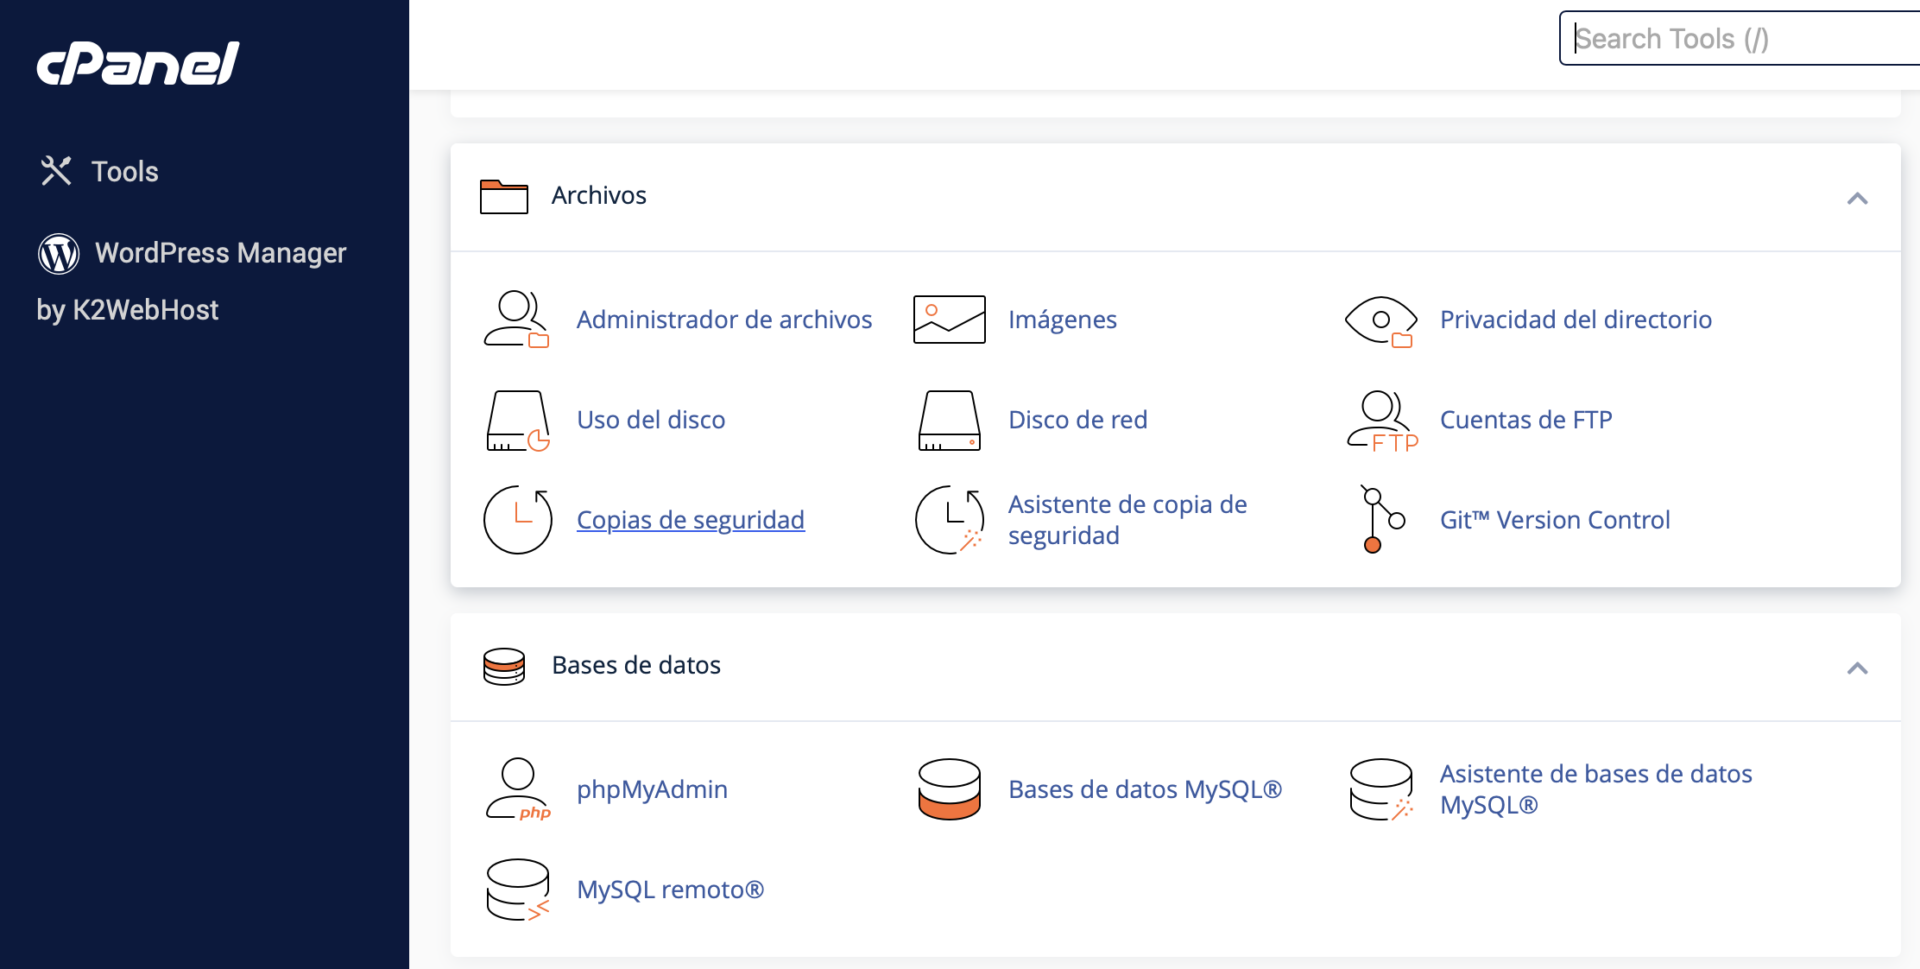Open the MySQL remoto link

point(670,889)
